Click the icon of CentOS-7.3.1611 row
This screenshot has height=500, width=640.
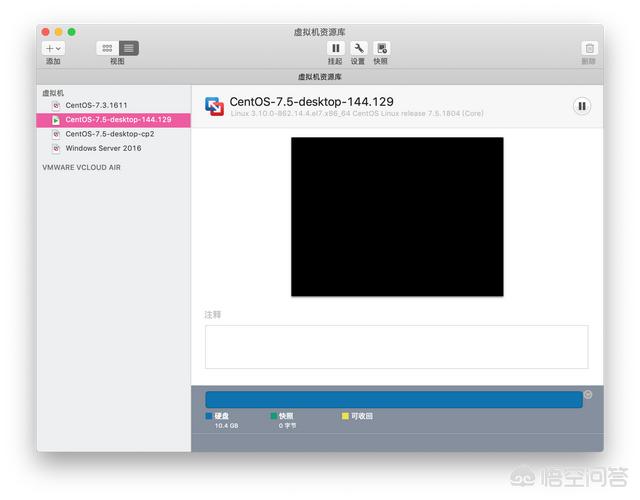56,105
